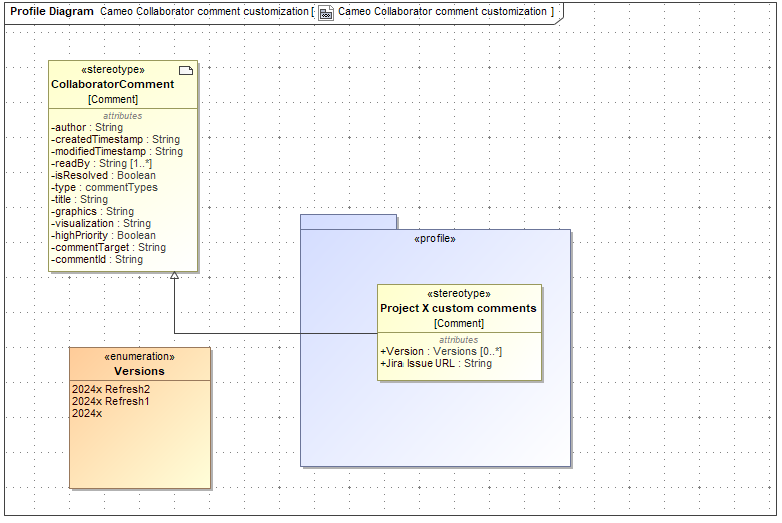Click the plain 2024x literal in Versions
The image size is (782, 523).
tap(87, 413)
